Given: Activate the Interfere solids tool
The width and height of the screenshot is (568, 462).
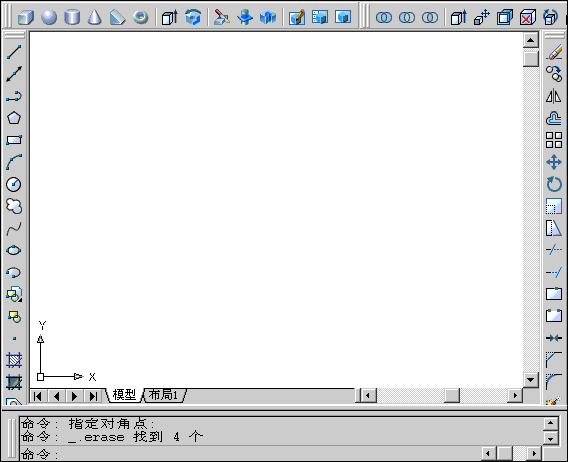Looking at the screenshot, I should pyautogui.click(x=268, y=17).
